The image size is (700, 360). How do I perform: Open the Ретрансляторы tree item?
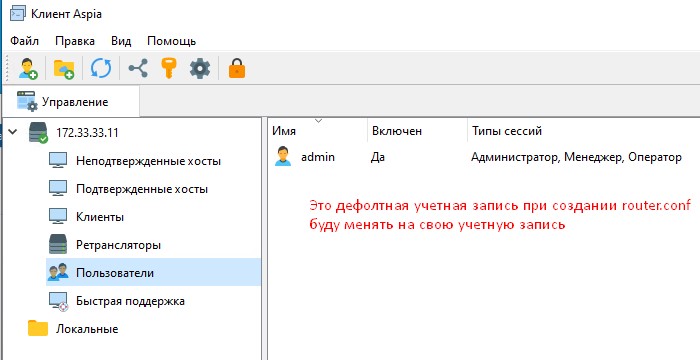click(118, 245)
